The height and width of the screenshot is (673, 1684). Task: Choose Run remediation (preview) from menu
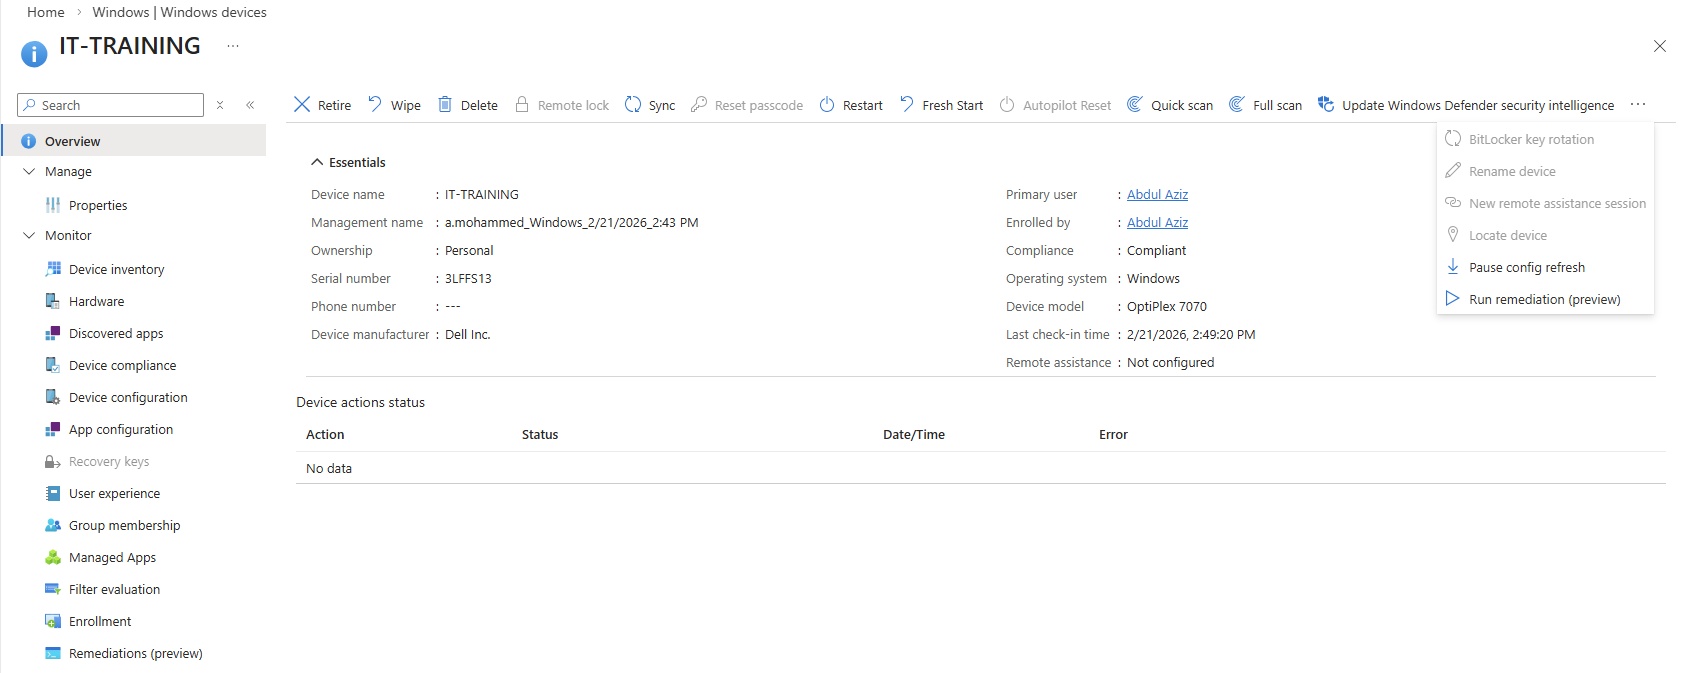click(x=1543, y=299)
